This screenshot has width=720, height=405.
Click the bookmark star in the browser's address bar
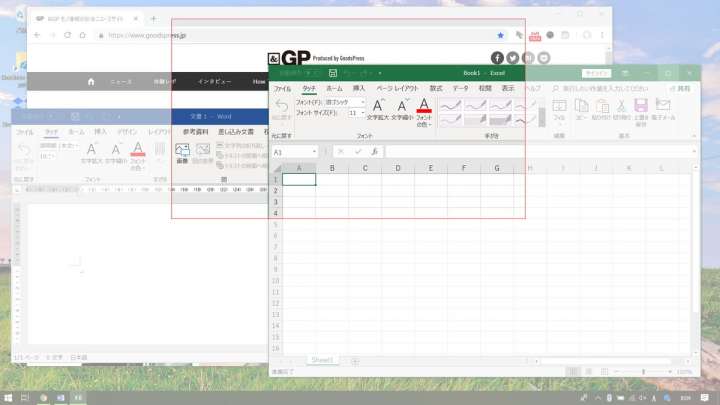click(501, 35)
